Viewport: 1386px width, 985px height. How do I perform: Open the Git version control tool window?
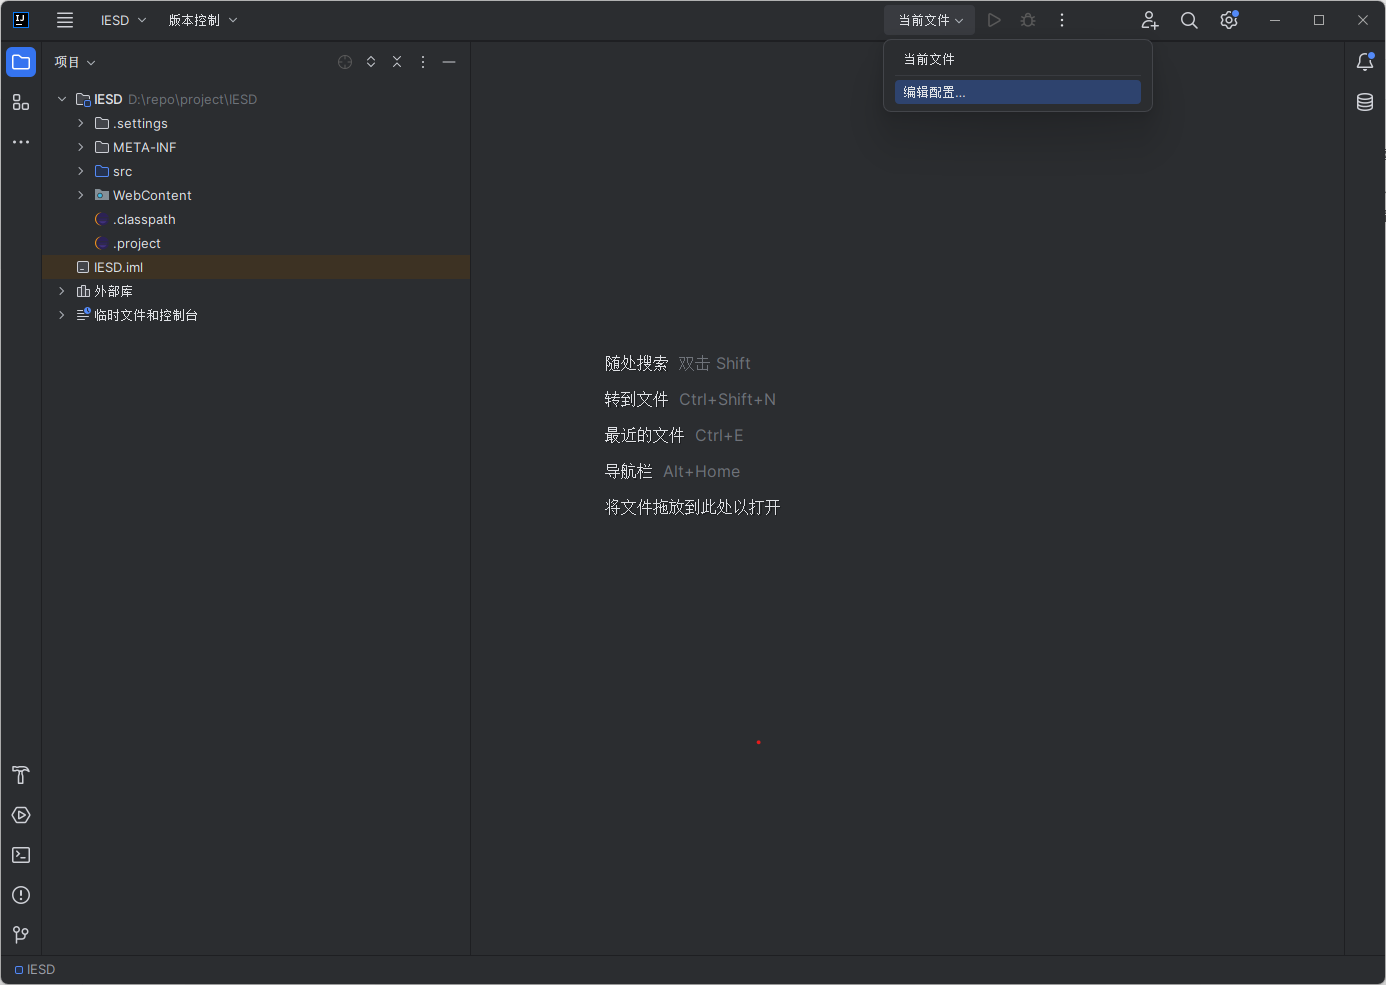21,935
